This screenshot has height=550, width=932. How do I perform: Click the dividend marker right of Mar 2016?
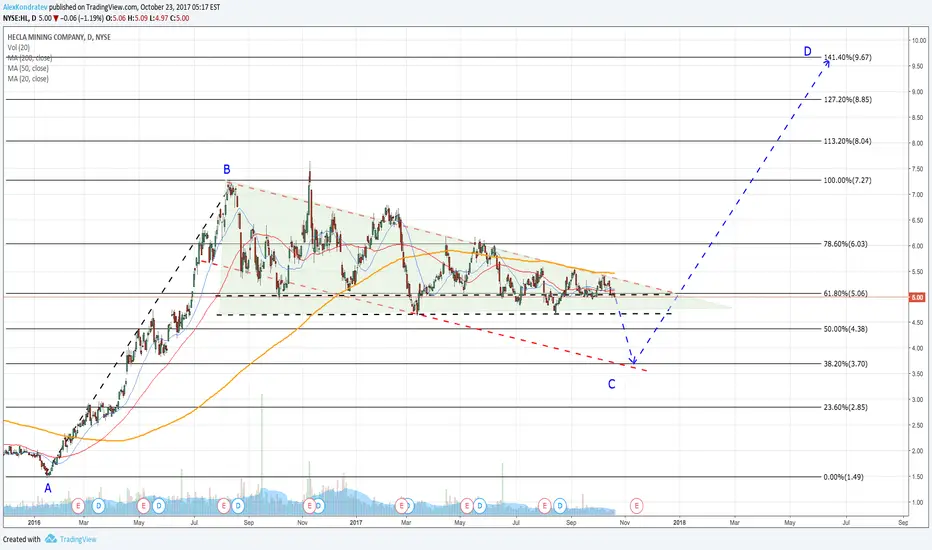[x=98, y=506]
